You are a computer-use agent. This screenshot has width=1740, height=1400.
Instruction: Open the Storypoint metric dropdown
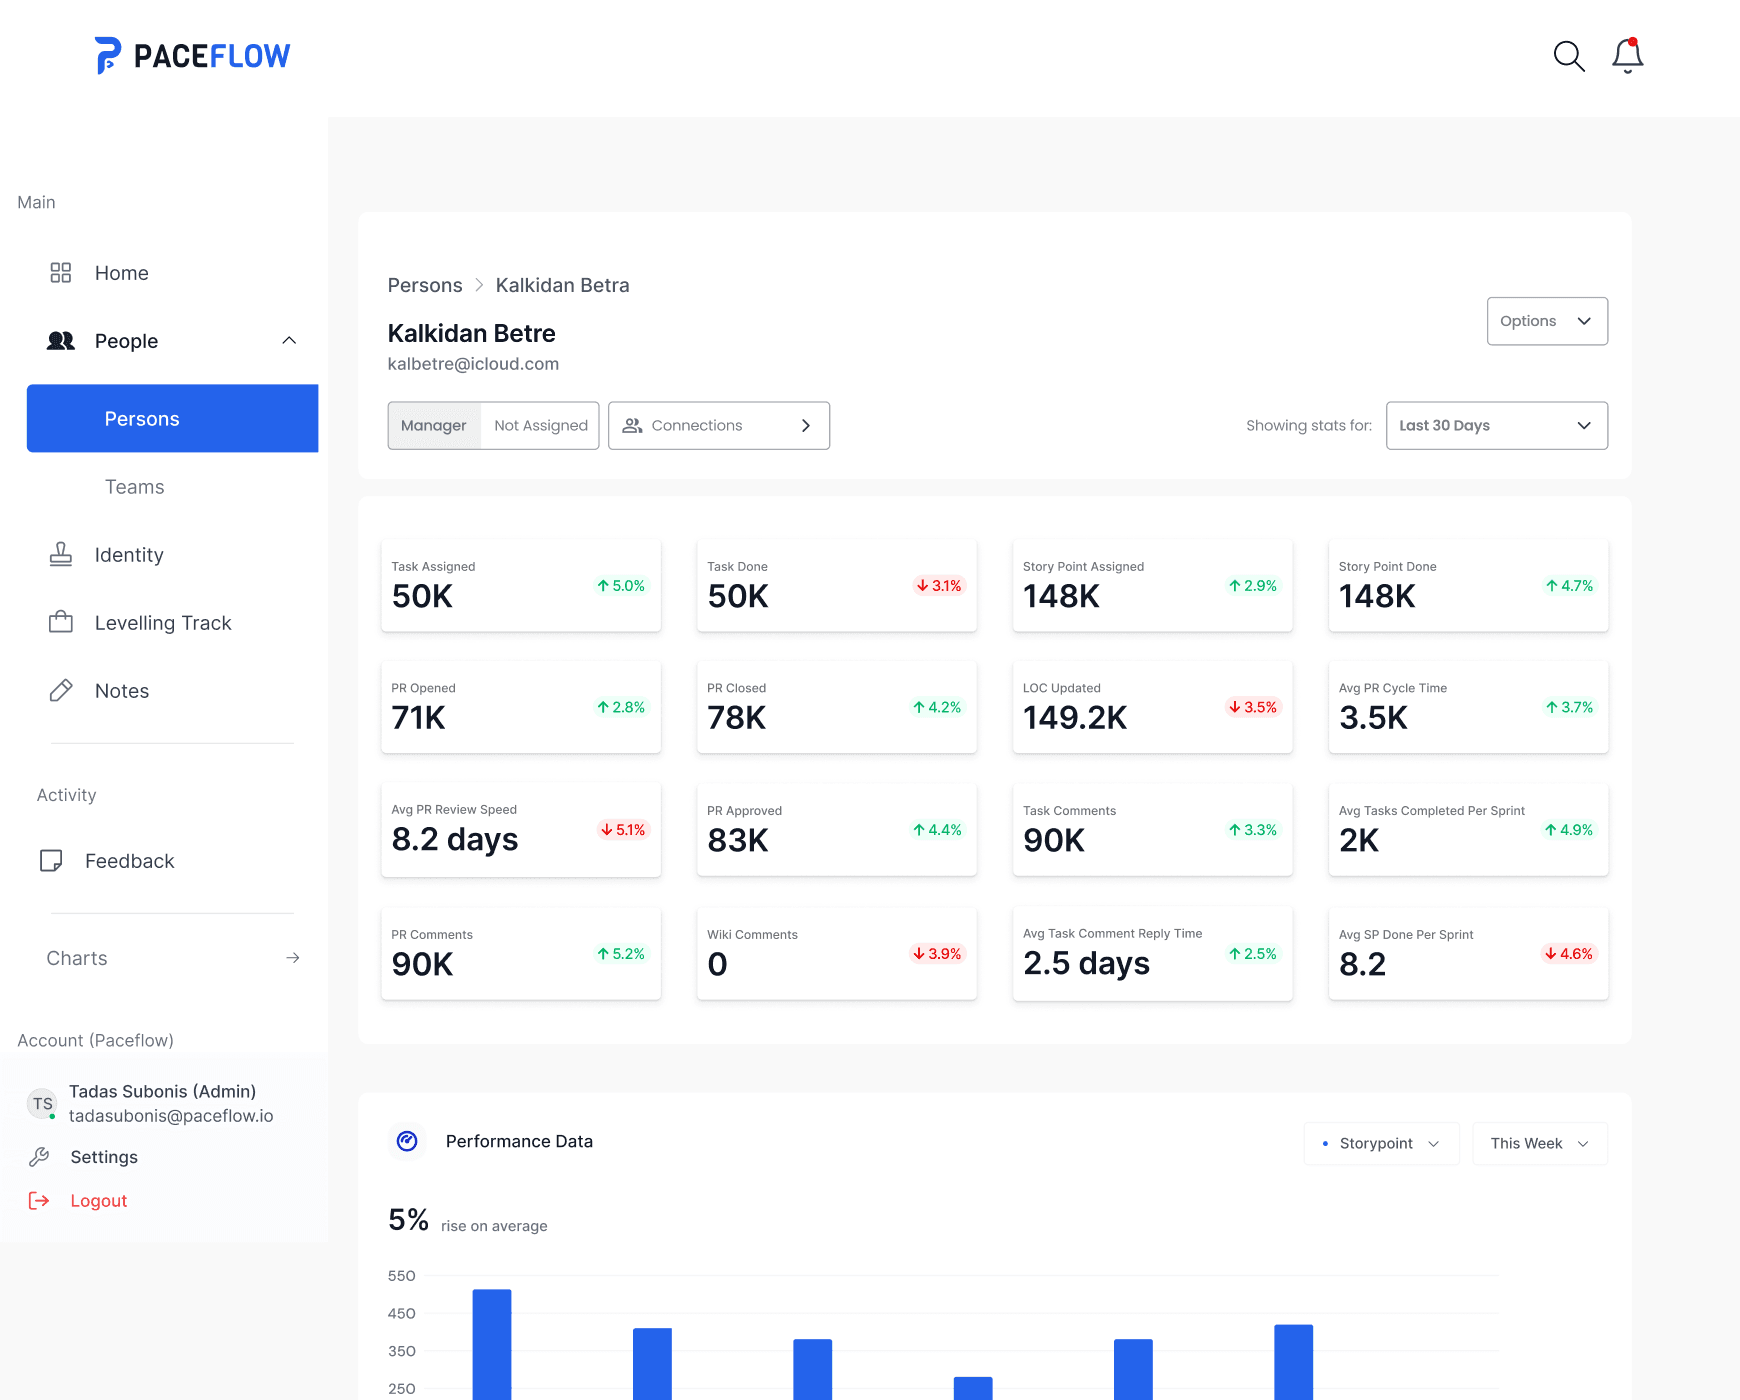(1381, 1144)
